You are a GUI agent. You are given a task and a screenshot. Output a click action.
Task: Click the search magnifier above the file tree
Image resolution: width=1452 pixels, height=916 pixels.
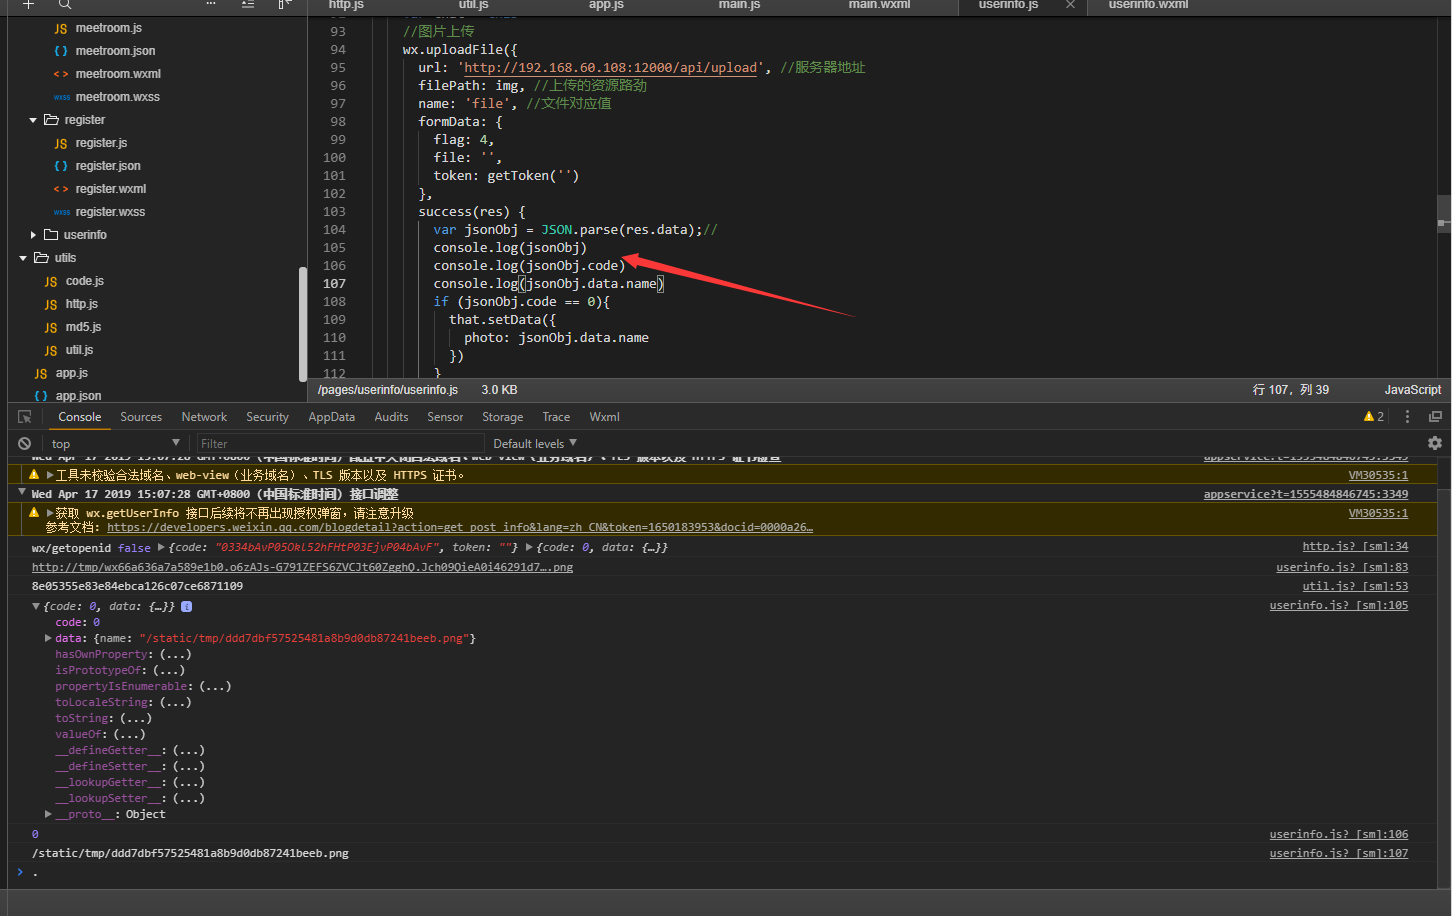(64, 5)
